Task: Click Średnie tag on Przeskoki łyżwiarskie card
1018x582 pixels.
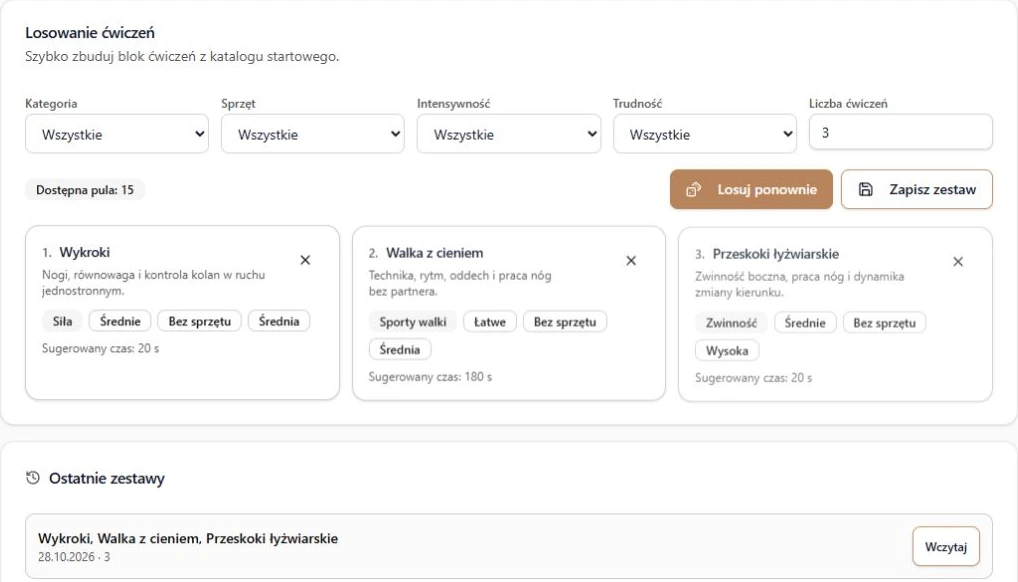Action: [x=805, y=323]
